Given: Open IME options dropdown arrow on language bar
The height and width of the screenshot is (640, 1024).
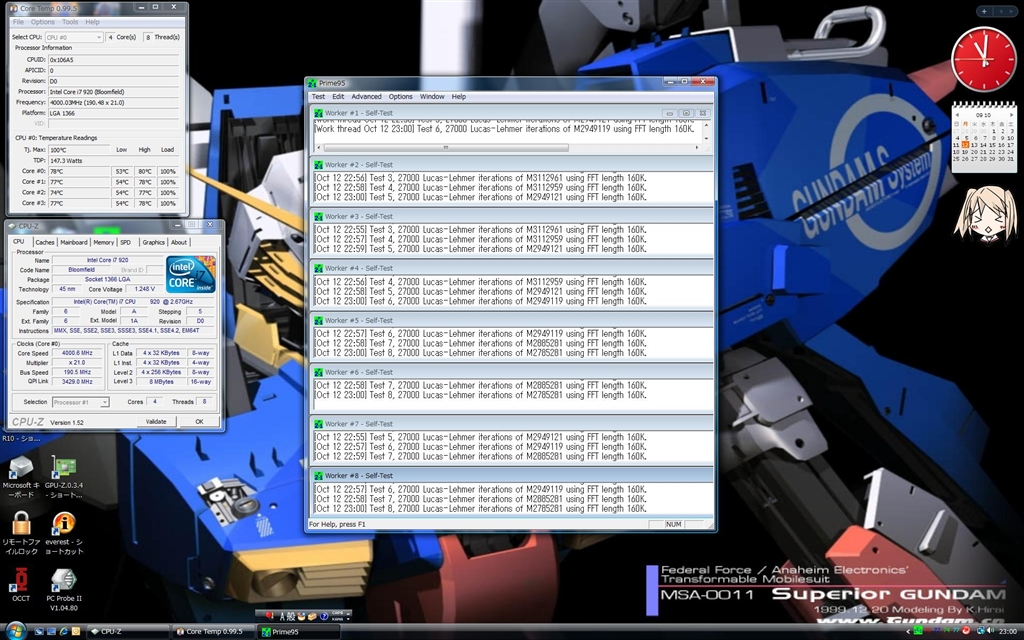Looking at the screenshot, I should point(348,619).
